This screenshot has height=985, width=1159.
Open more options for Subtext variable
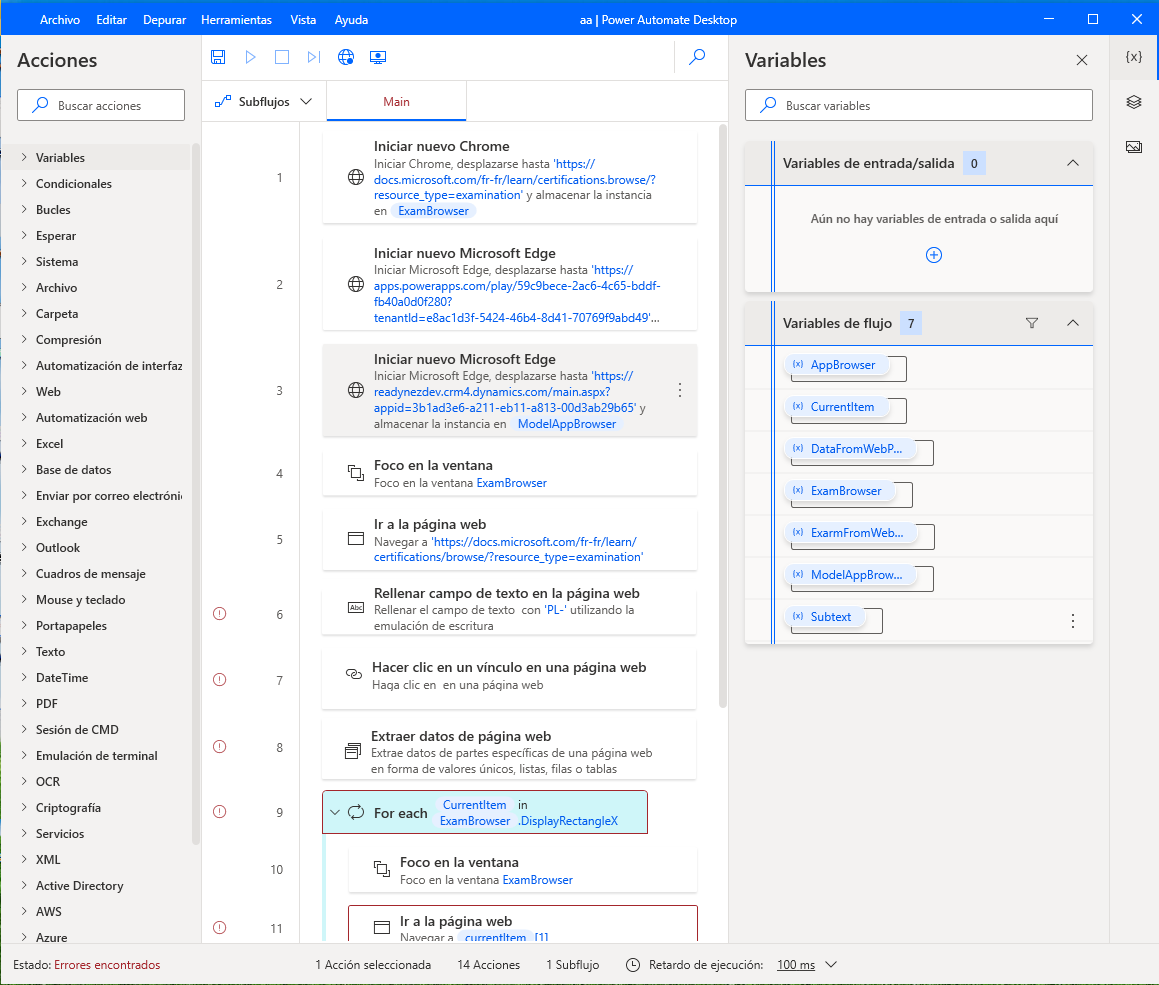point(1073,621)
